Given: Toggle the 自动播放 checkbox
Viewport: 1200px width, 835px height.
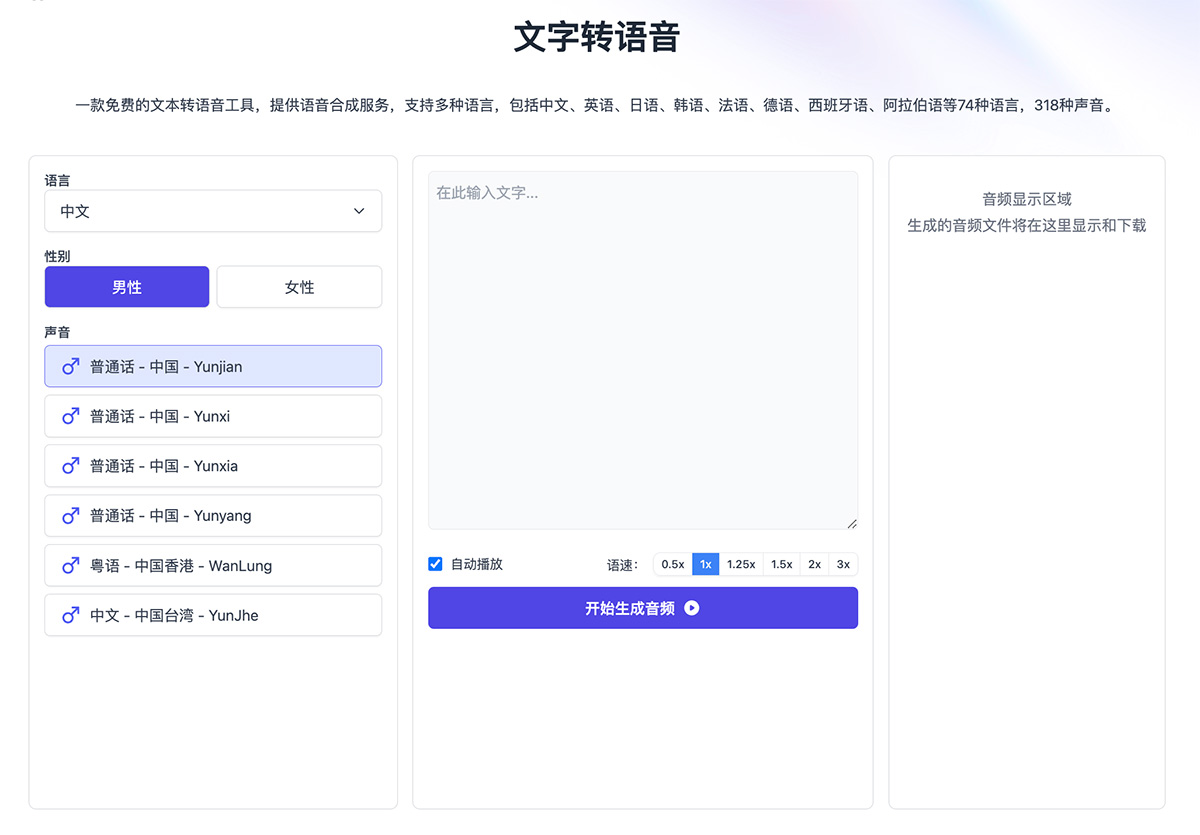Looking at the screenshot, I should [435, 564].
